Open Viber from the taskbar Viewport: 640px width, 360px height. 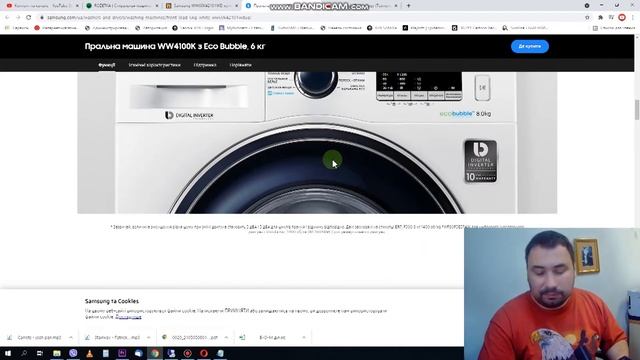73,353
